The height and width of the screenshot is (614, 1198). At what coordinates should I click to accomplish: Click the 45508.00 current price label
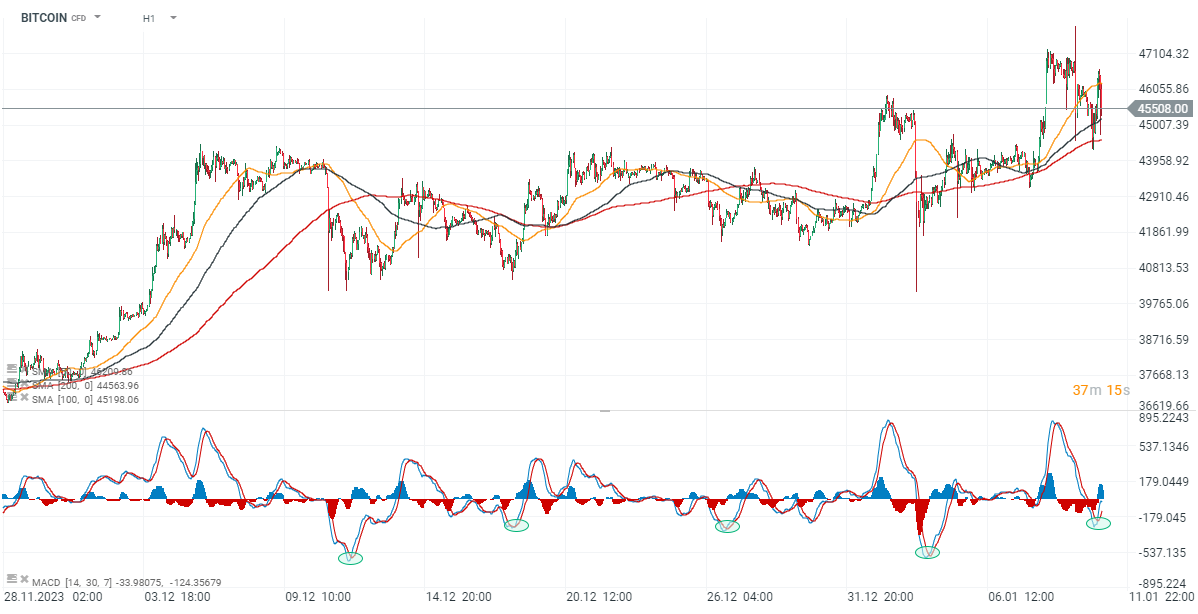tap(1160, 108)
